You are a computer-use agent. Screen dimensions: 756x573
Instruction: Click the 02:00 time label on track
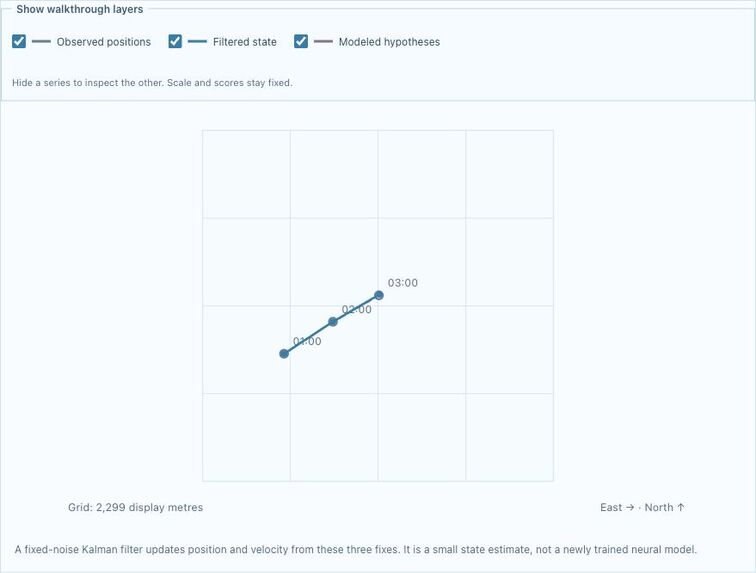tap(356, 309)
